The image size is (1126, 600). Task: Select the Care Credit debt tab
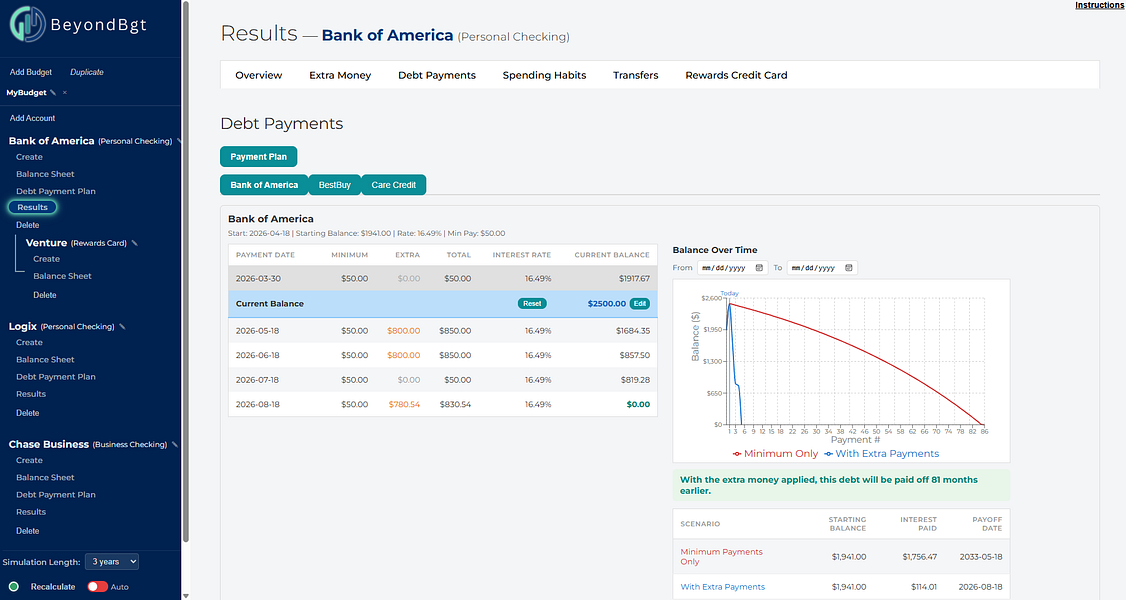point(394,184)
